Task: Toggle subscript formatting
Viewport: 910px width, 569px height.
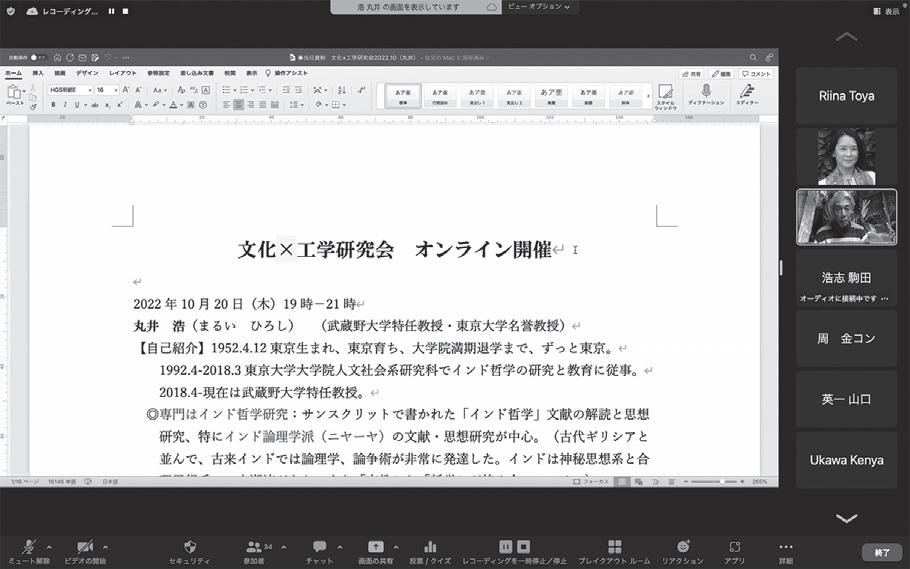Action: click(107, 105)
